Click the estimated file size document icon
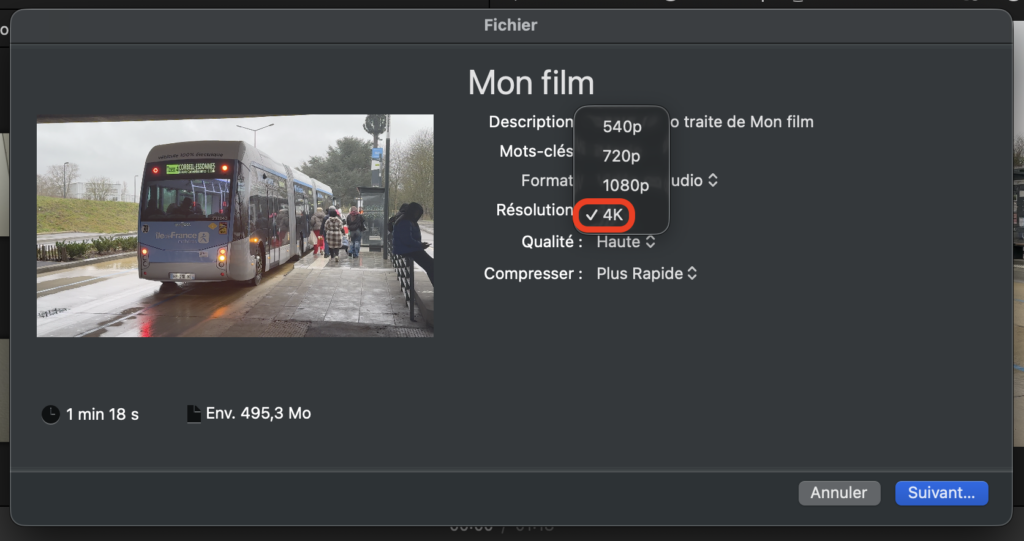The width and height of the screenshot is (1024, 541). [x=194, y=414]
